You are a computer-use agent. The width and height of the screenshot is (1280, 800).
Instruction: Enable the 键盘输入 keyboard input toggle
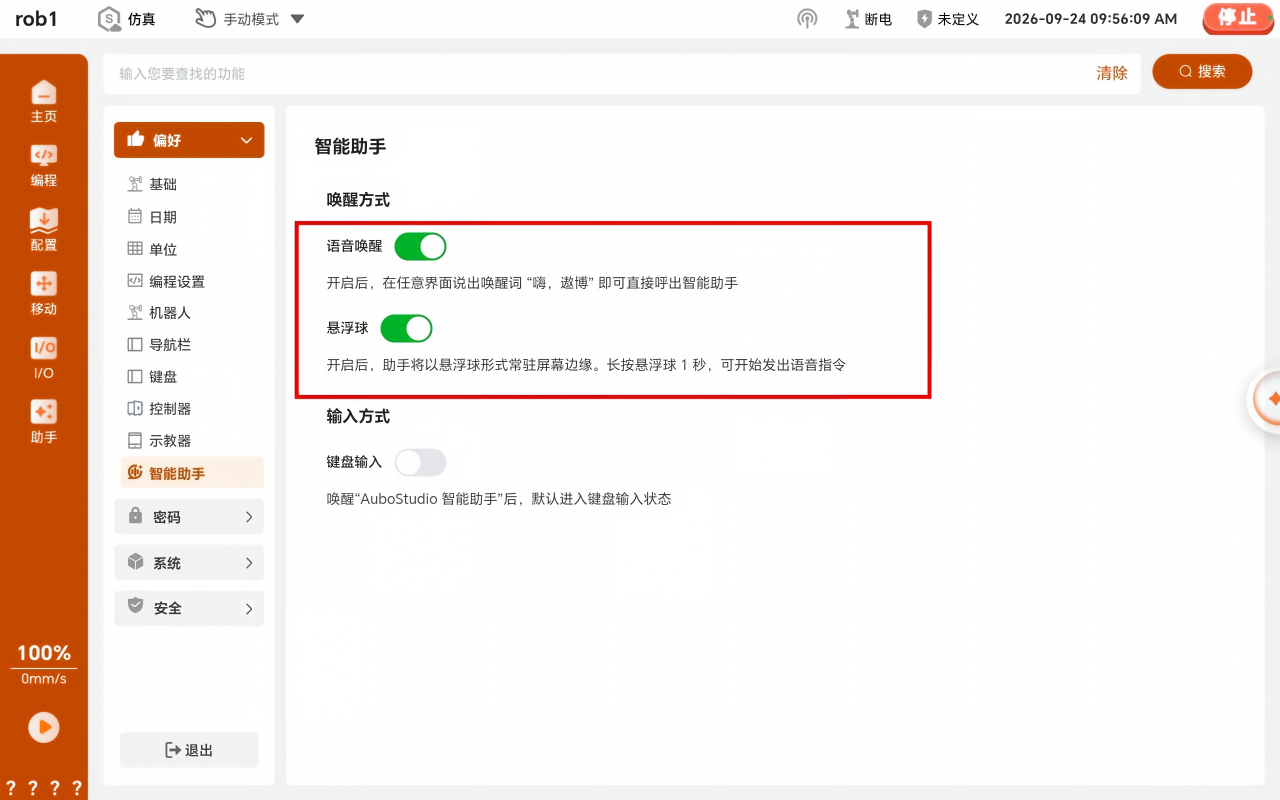click(x=420, y=462)
